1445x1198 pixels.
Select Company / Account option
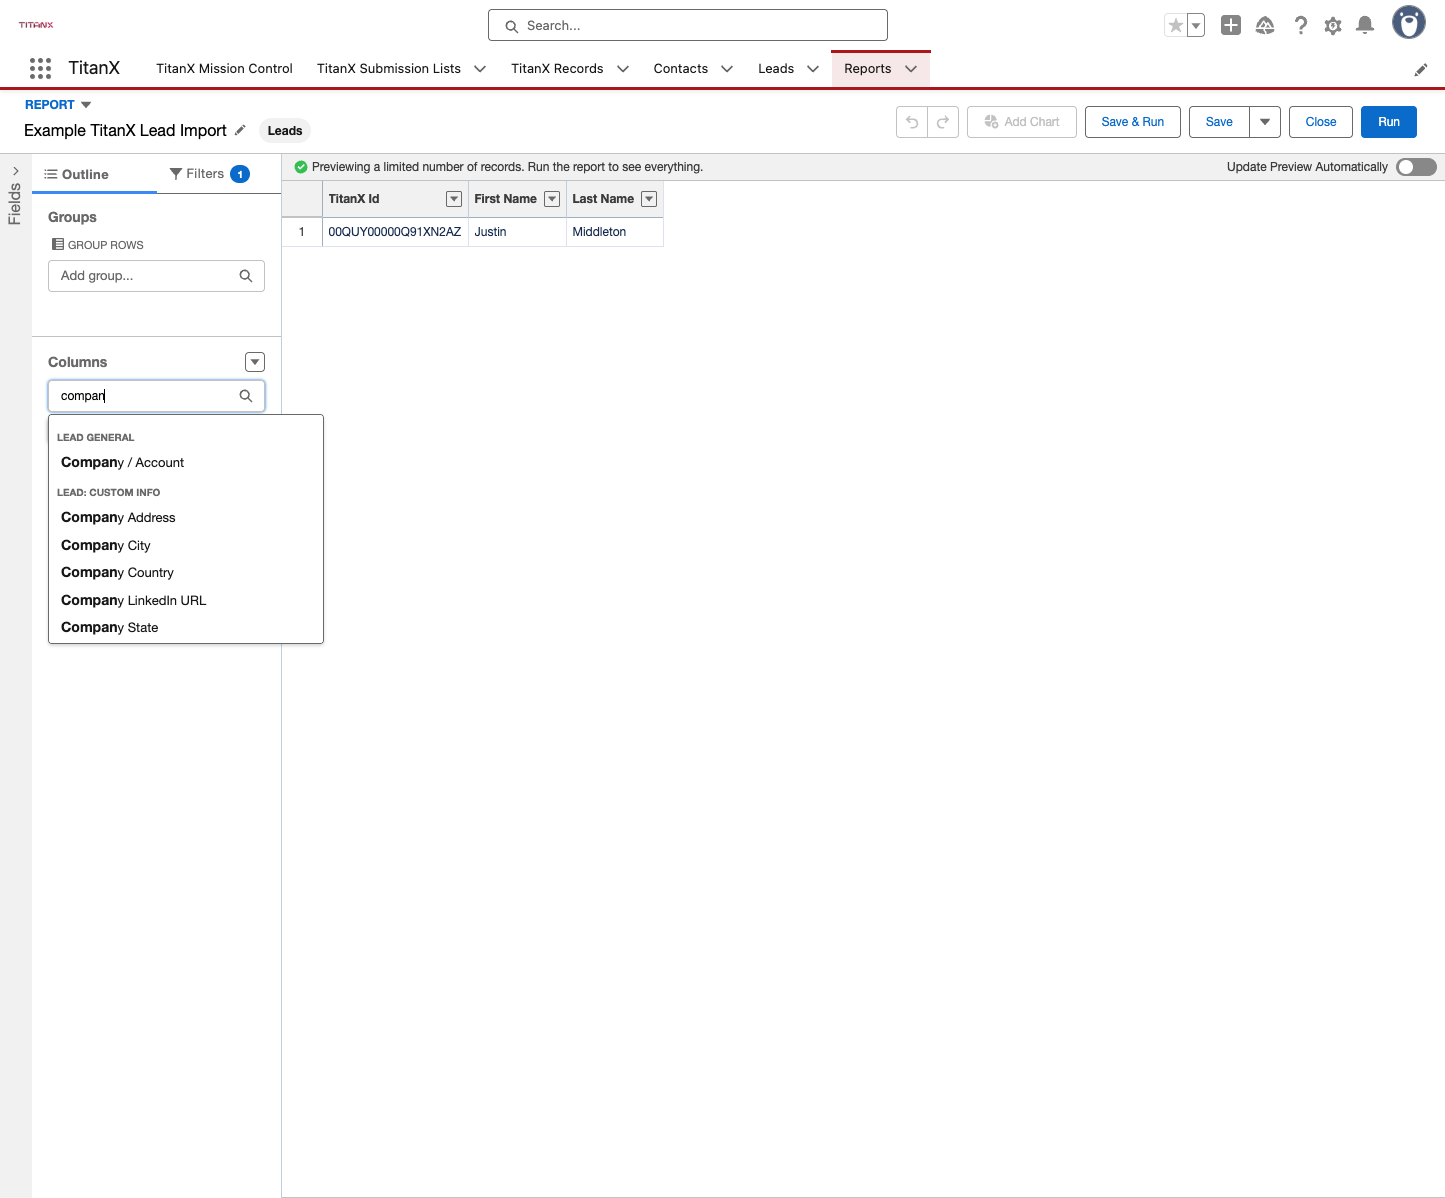[186, 463]
